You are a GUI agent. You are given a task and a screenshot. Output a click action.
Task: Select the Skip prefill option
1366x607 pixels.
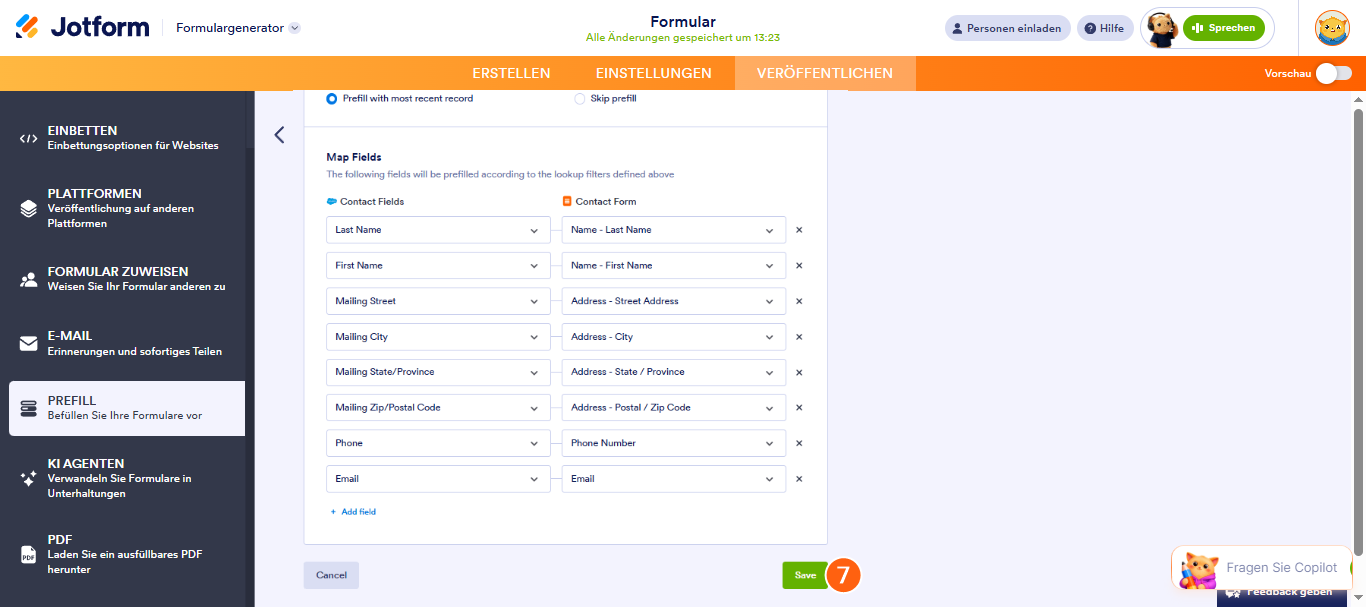[x=605, y=99]
